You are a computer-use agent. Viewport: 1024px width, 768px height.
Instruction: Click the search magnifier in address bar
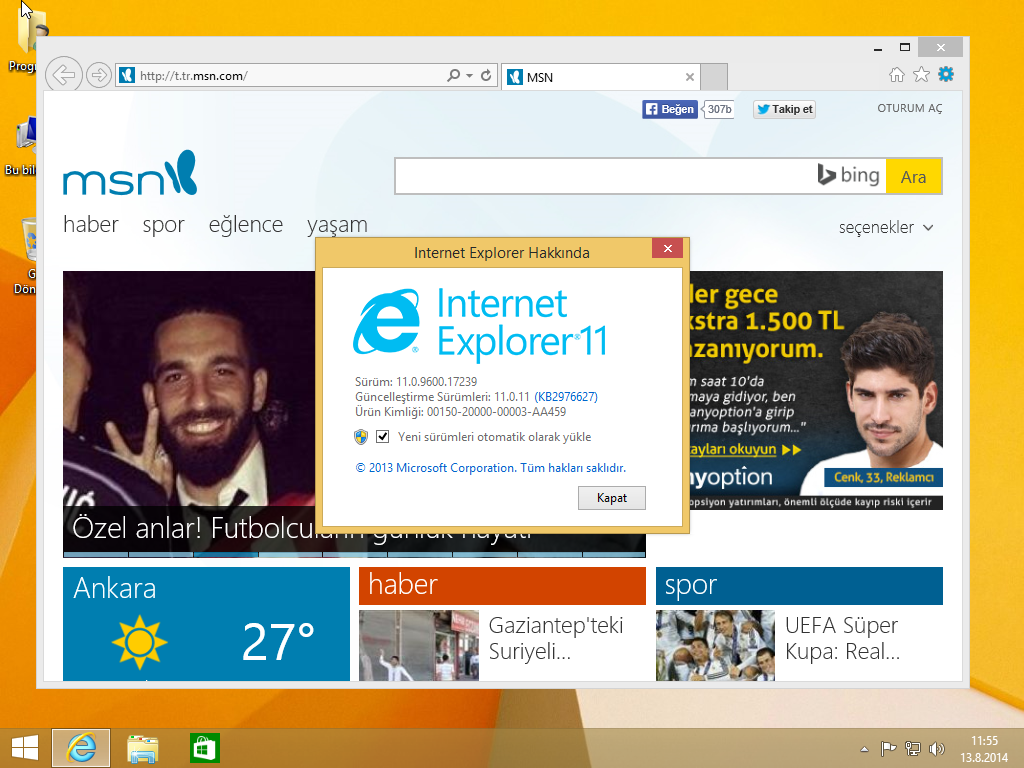tap(454, 75)
